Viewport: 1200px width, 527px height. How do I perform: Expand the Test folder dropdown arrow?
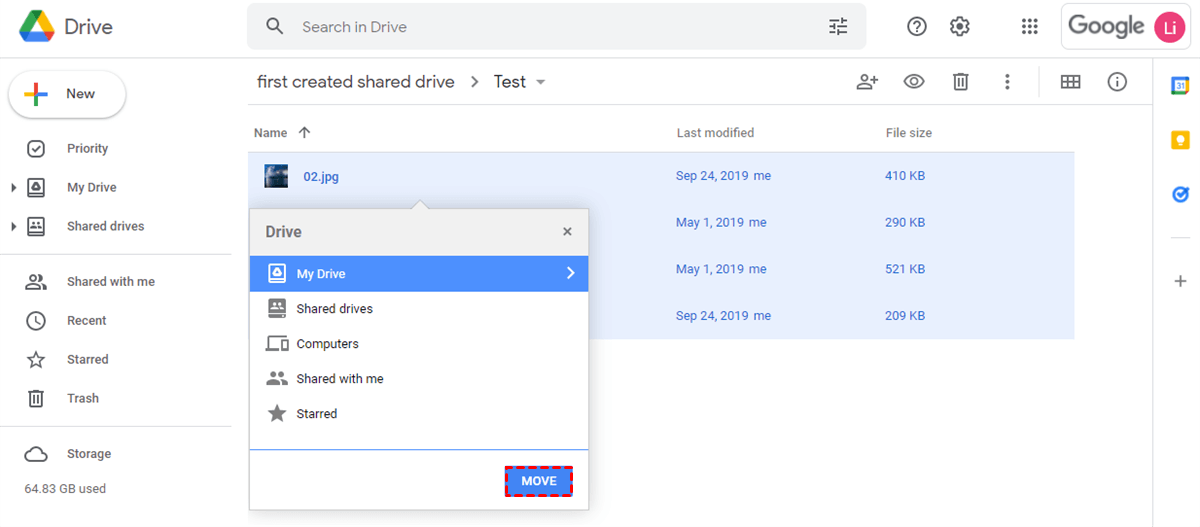pos(541,82)
